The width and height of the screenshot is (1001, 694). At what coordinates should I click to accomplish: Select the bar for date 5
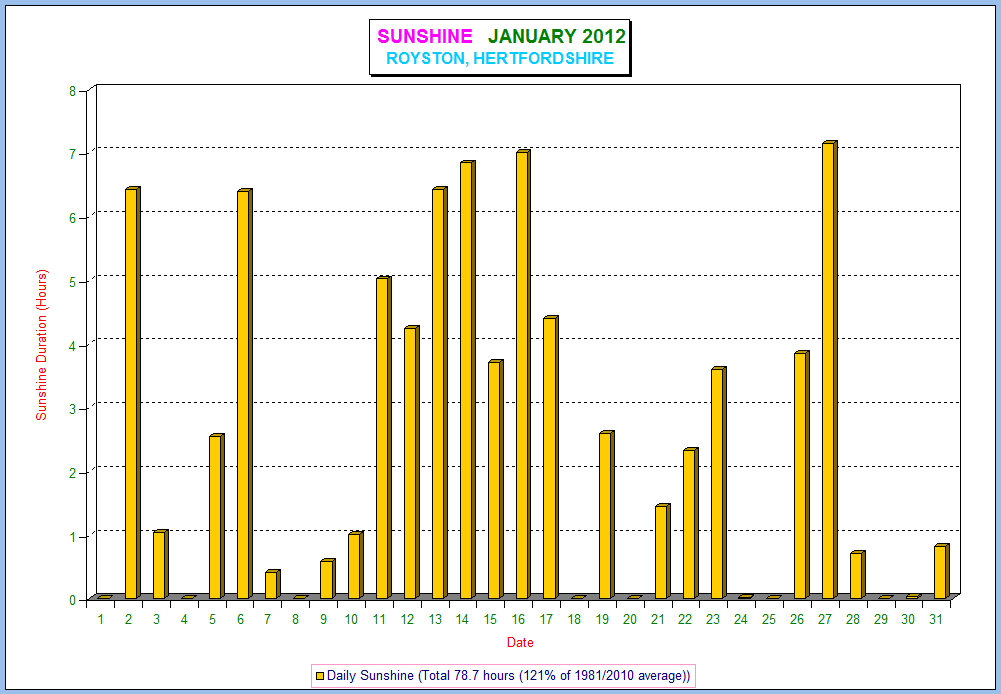[x=216, y=516]
